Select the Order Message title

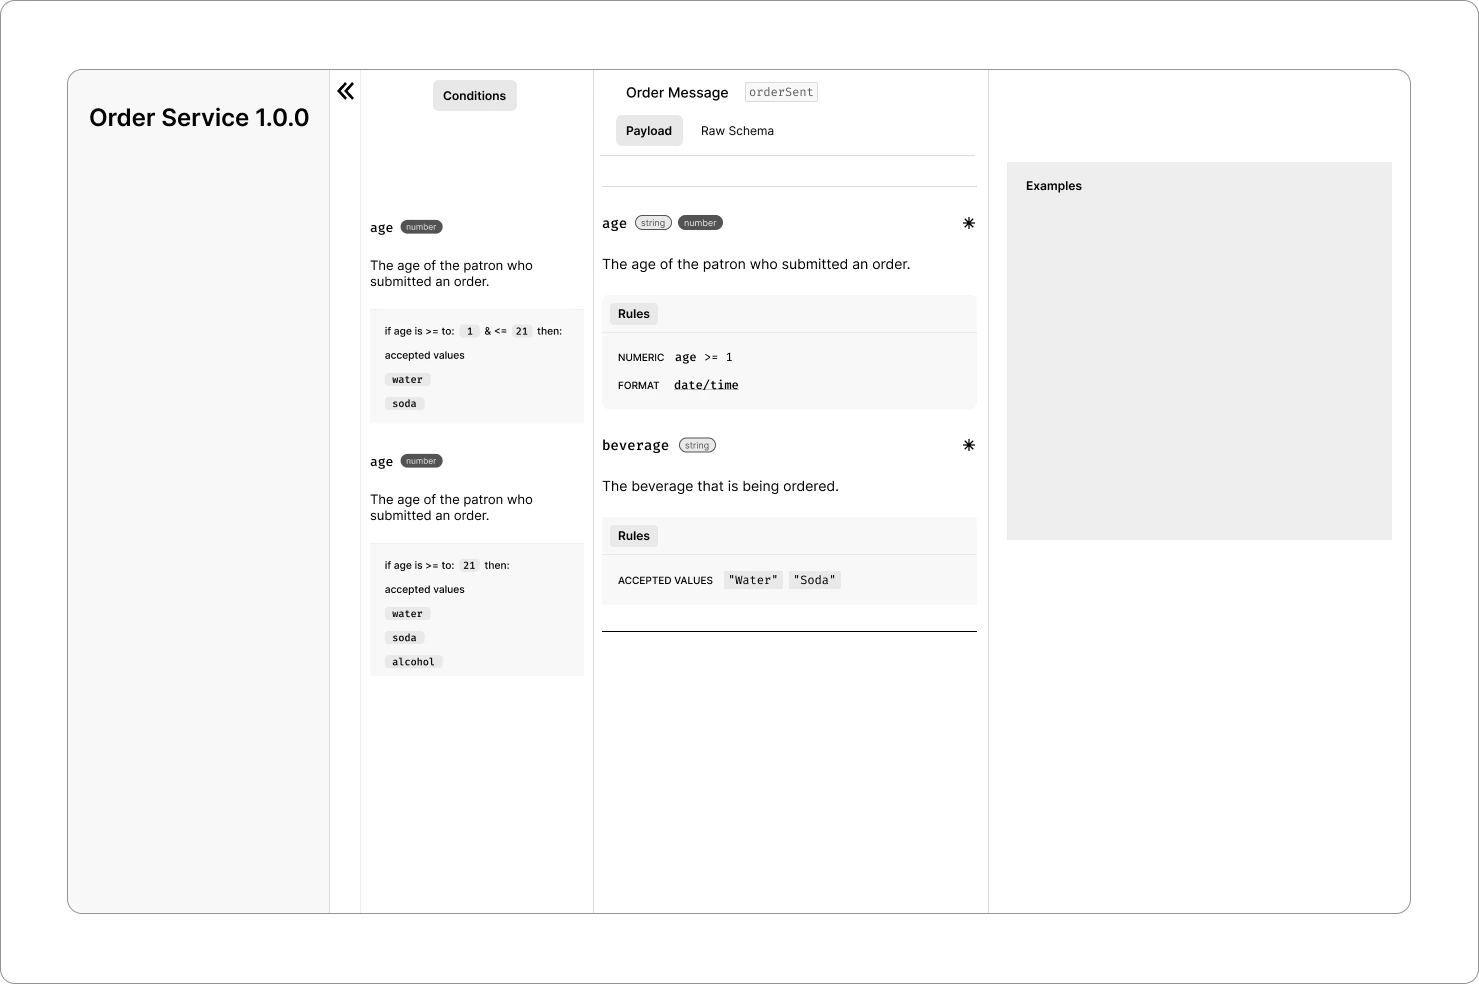(x=677, y=92)
